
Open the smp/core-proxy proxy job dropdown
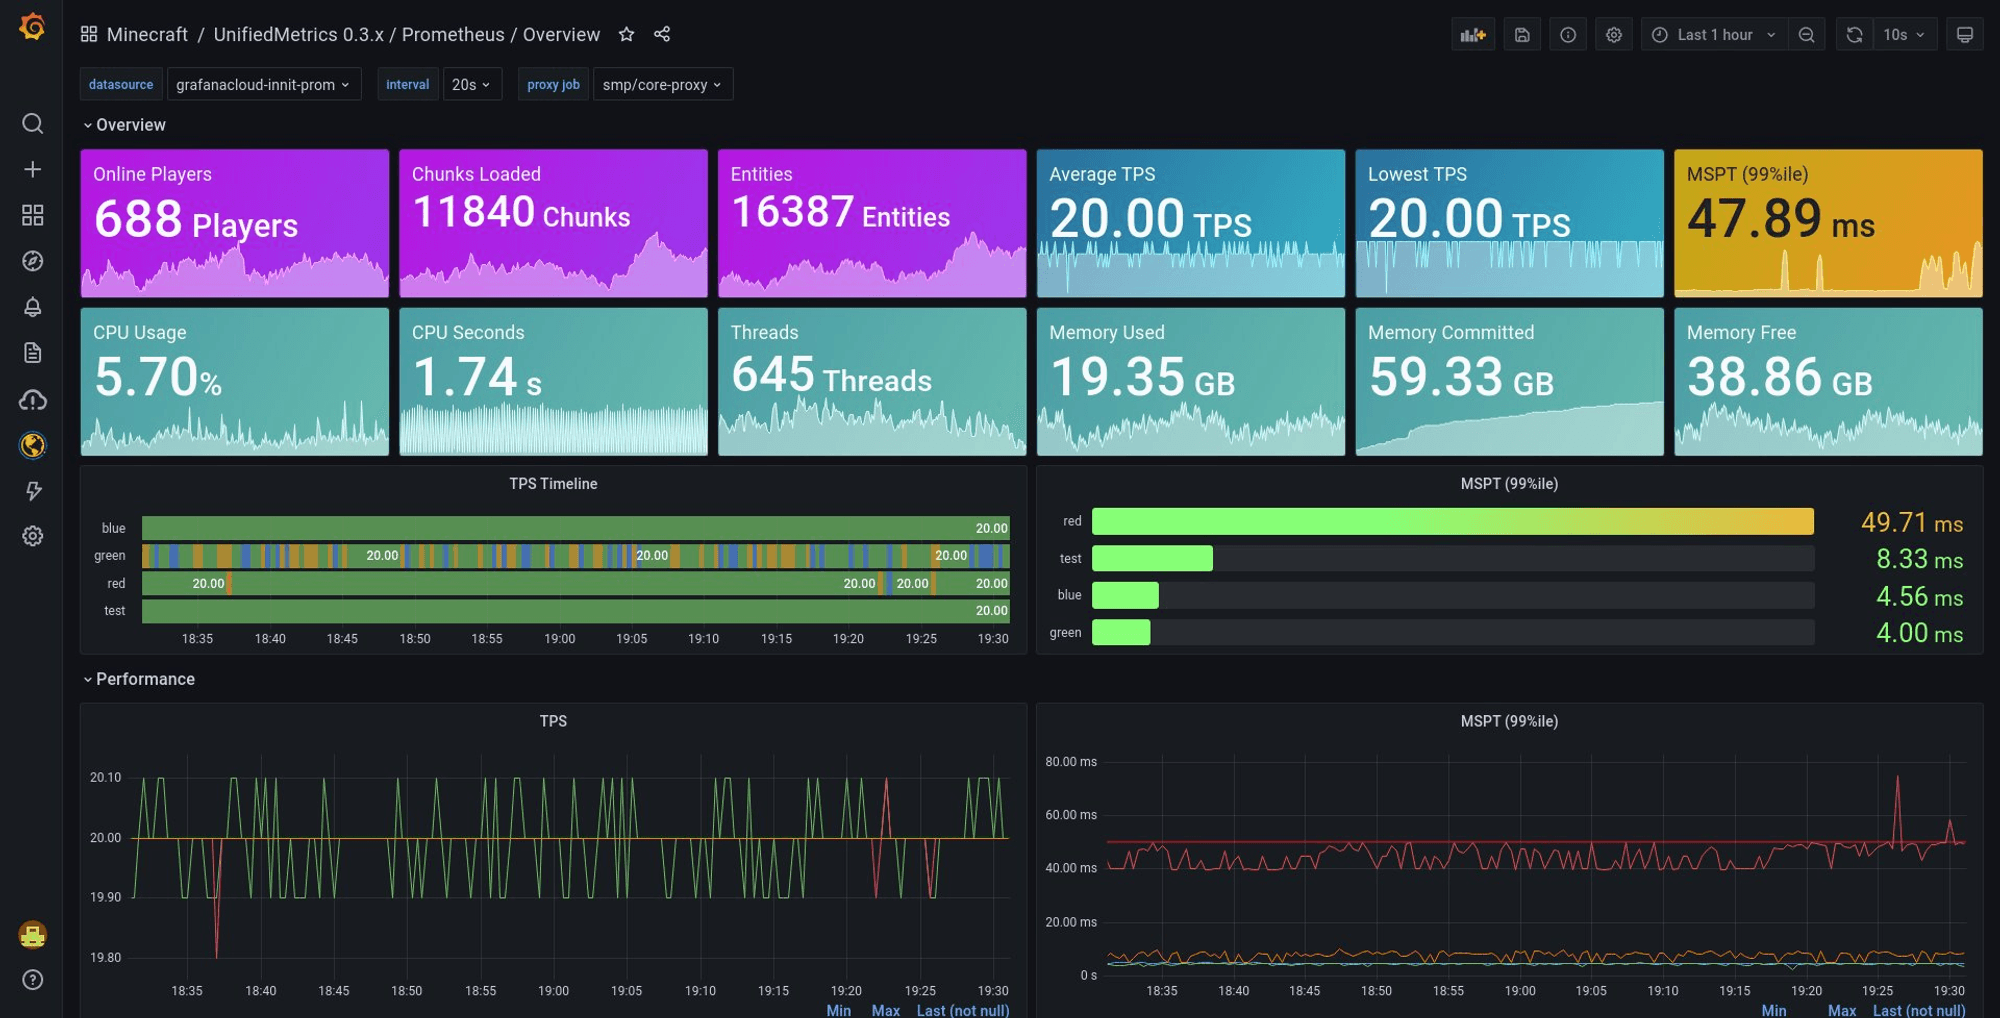tap(663, 84)
